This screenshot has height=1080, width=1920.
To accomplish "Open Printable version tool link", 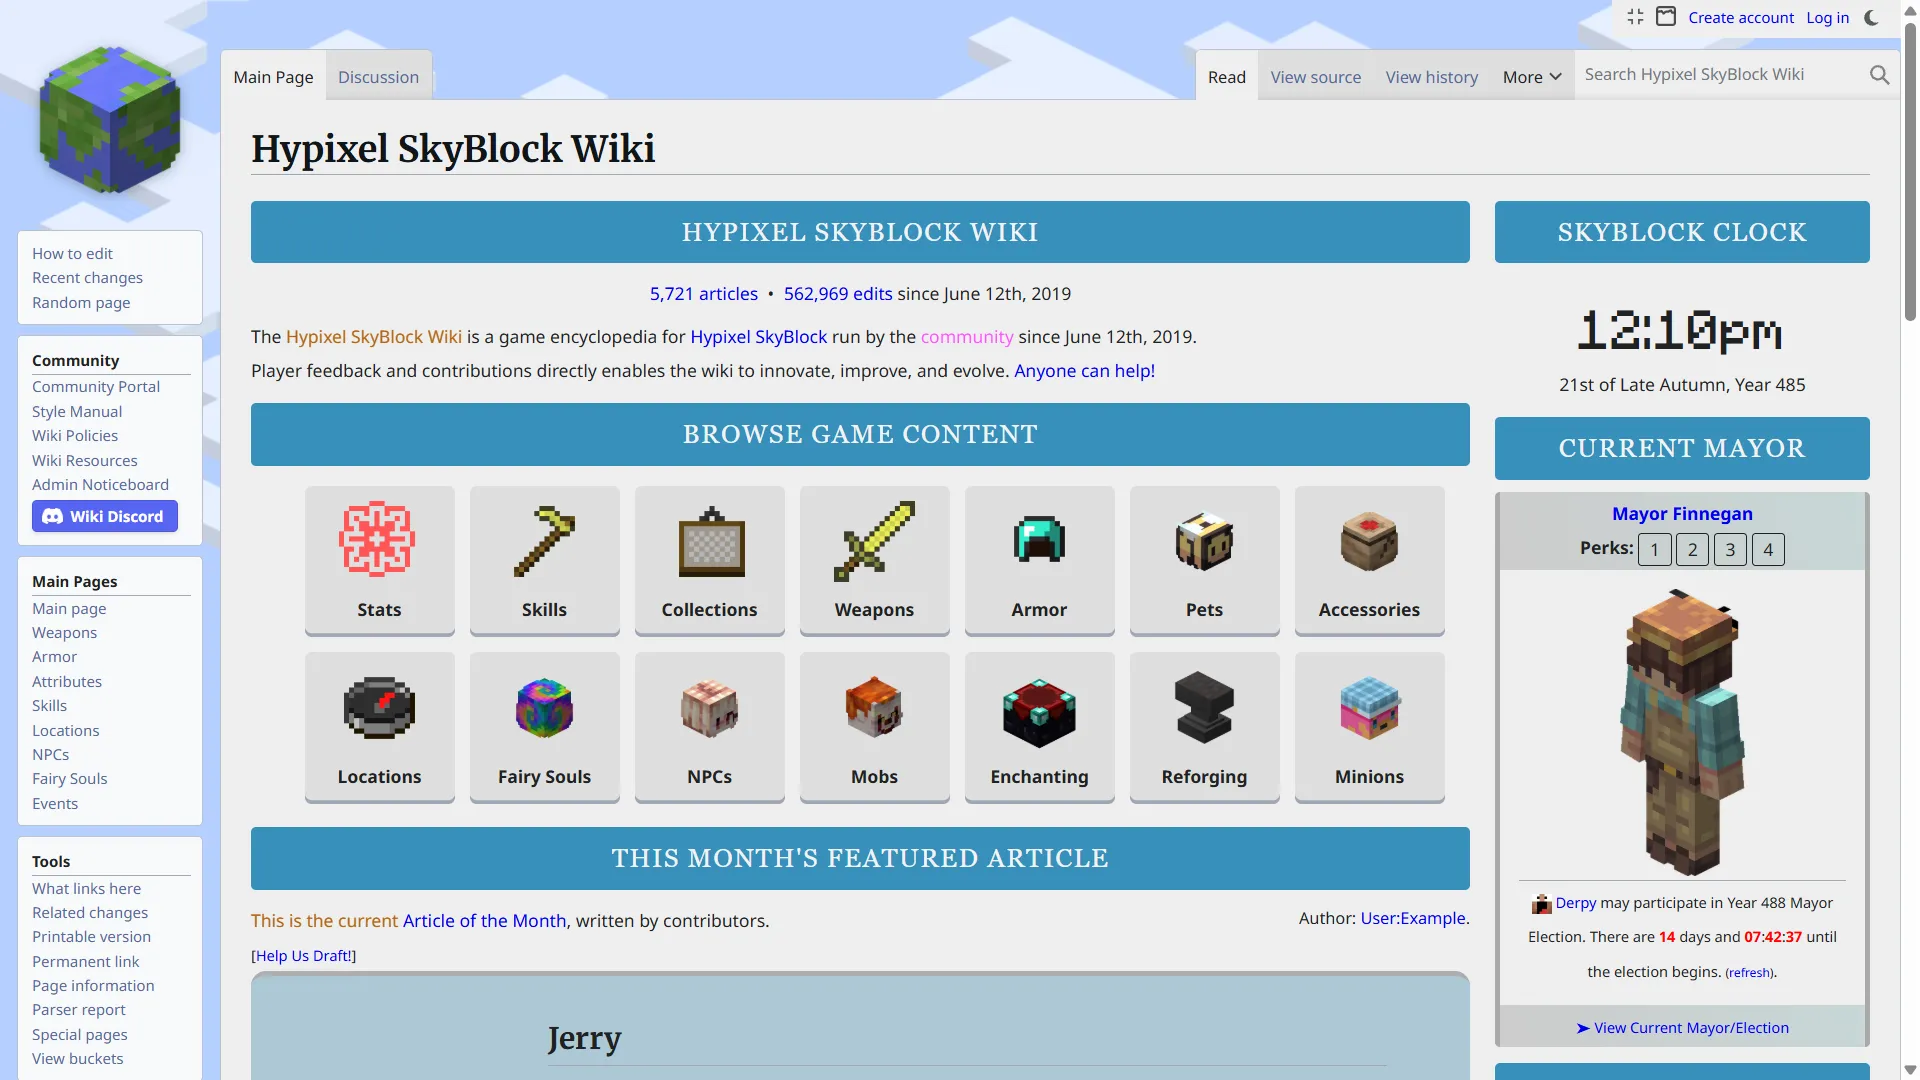I will point(91,937).
